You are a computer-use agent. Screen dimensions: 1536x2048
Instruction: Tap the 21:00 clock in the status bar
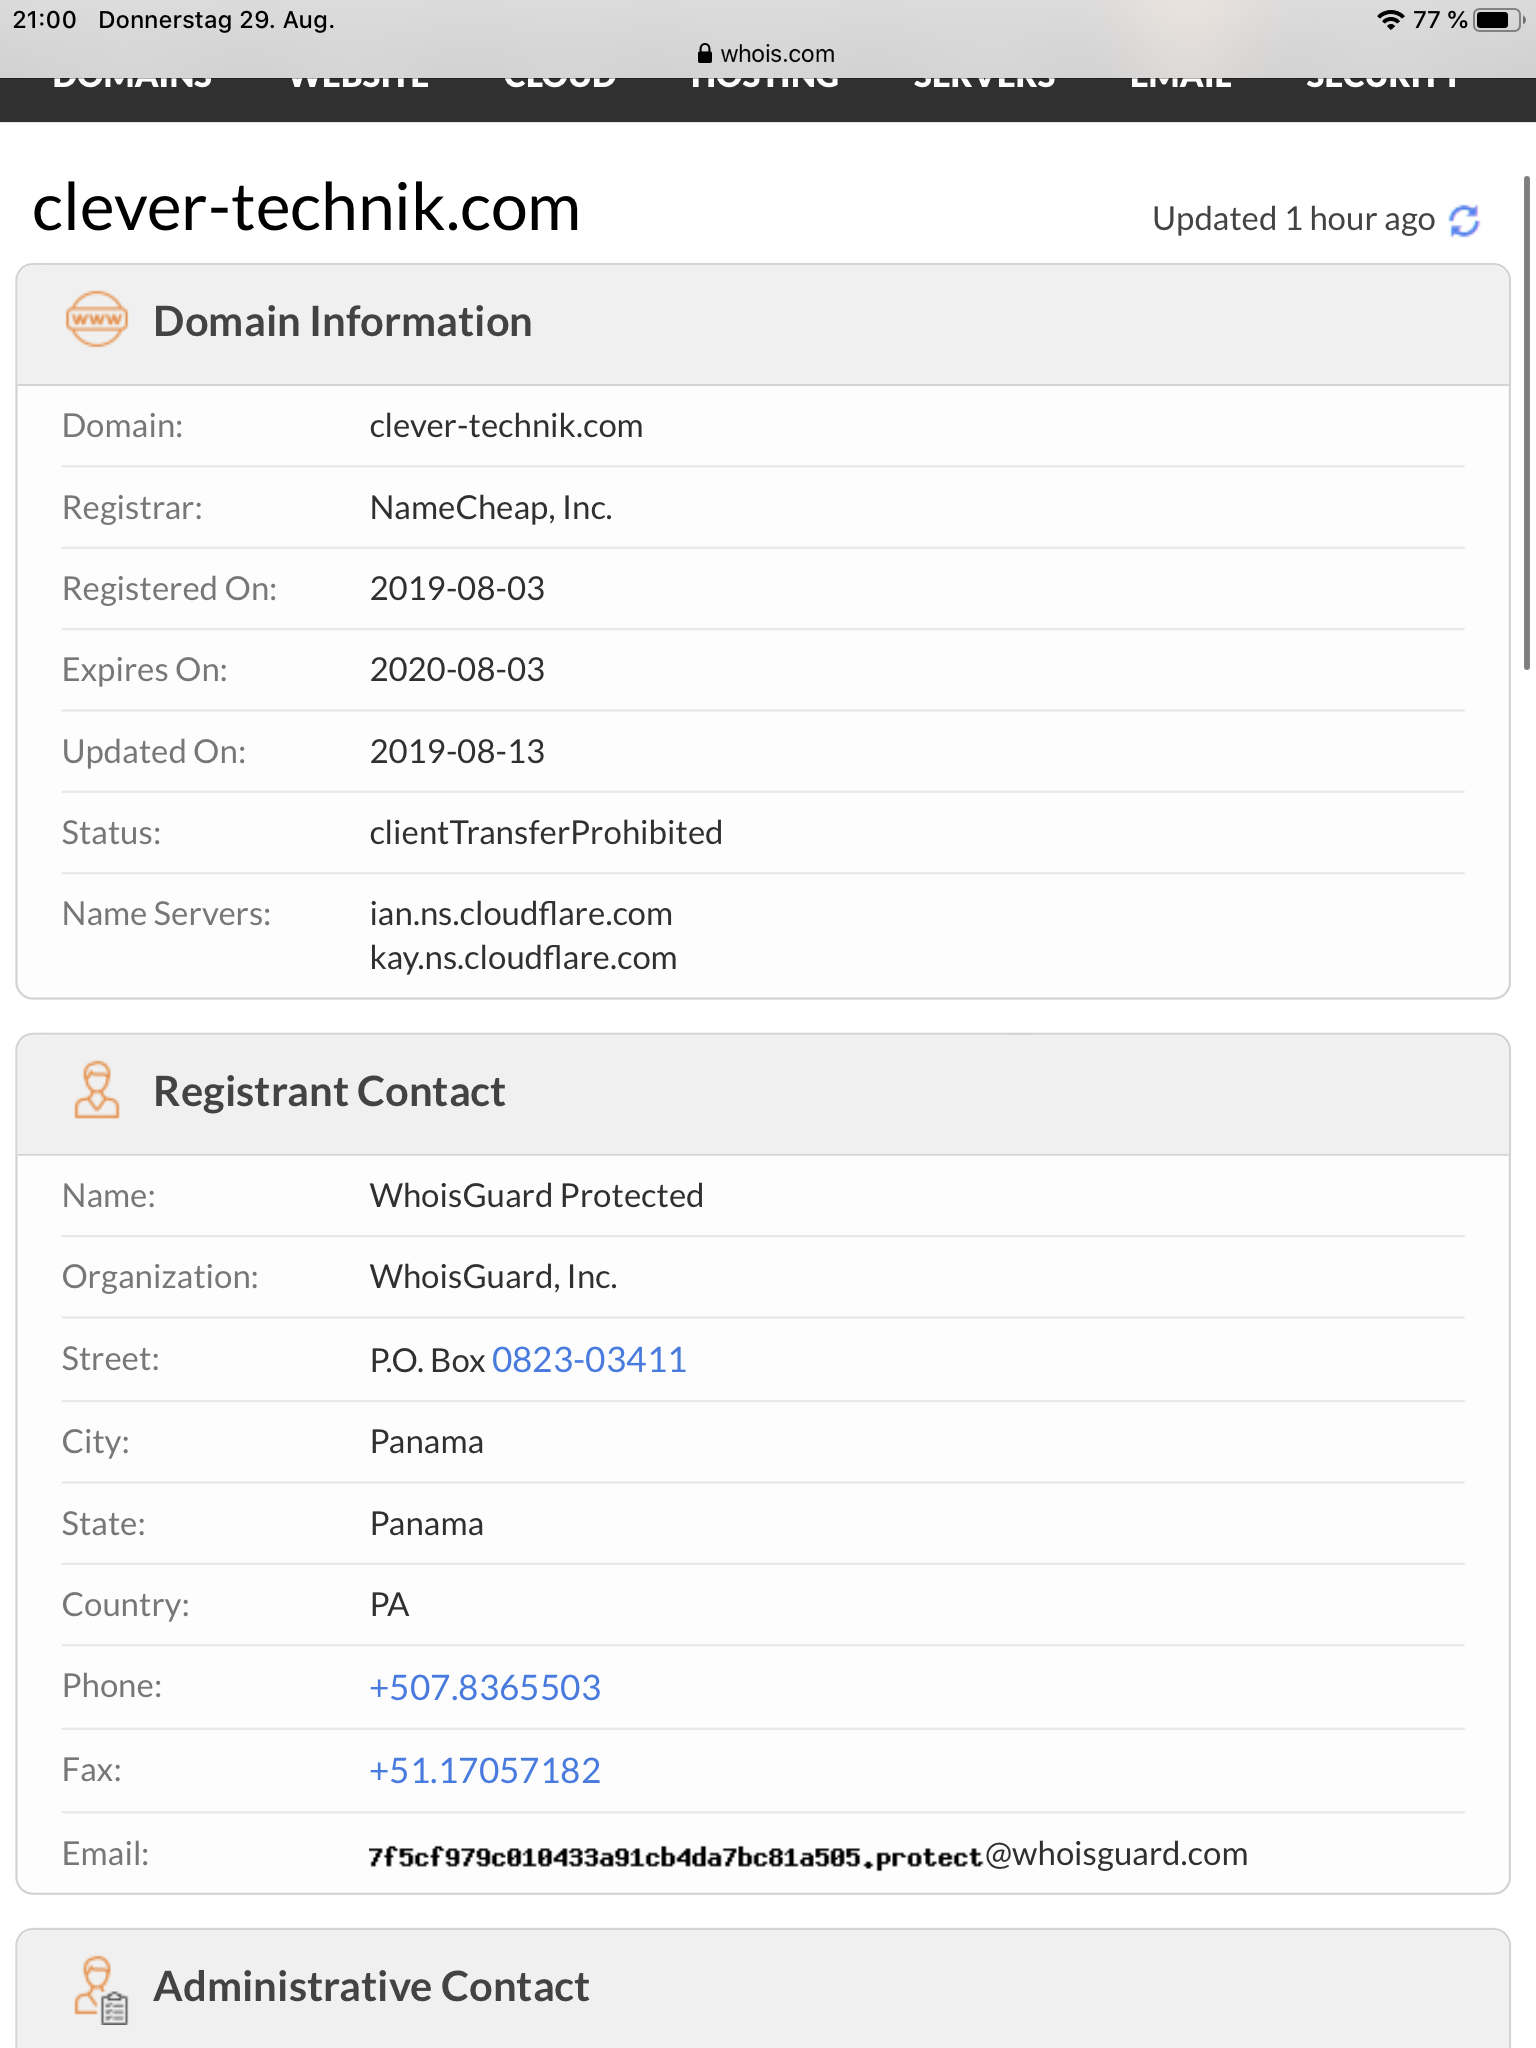(45, 20)
